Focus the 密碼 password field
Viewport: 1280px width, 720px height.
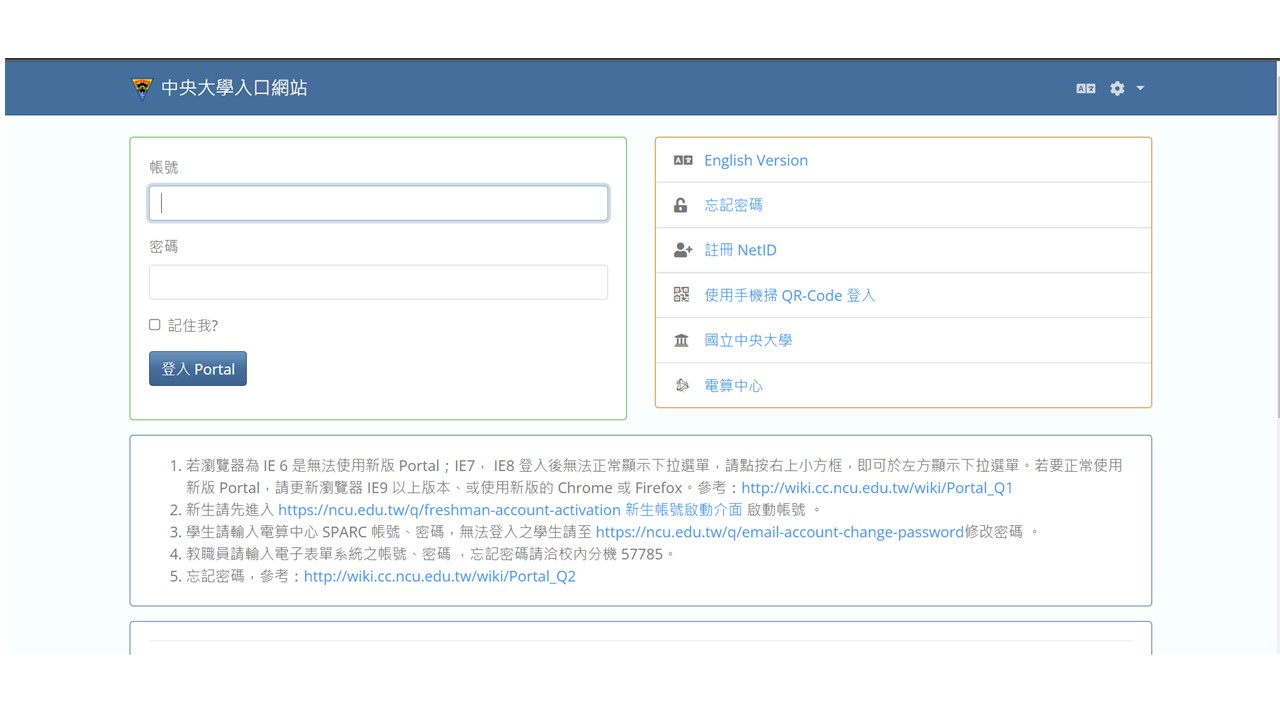[x=378, y=282]
